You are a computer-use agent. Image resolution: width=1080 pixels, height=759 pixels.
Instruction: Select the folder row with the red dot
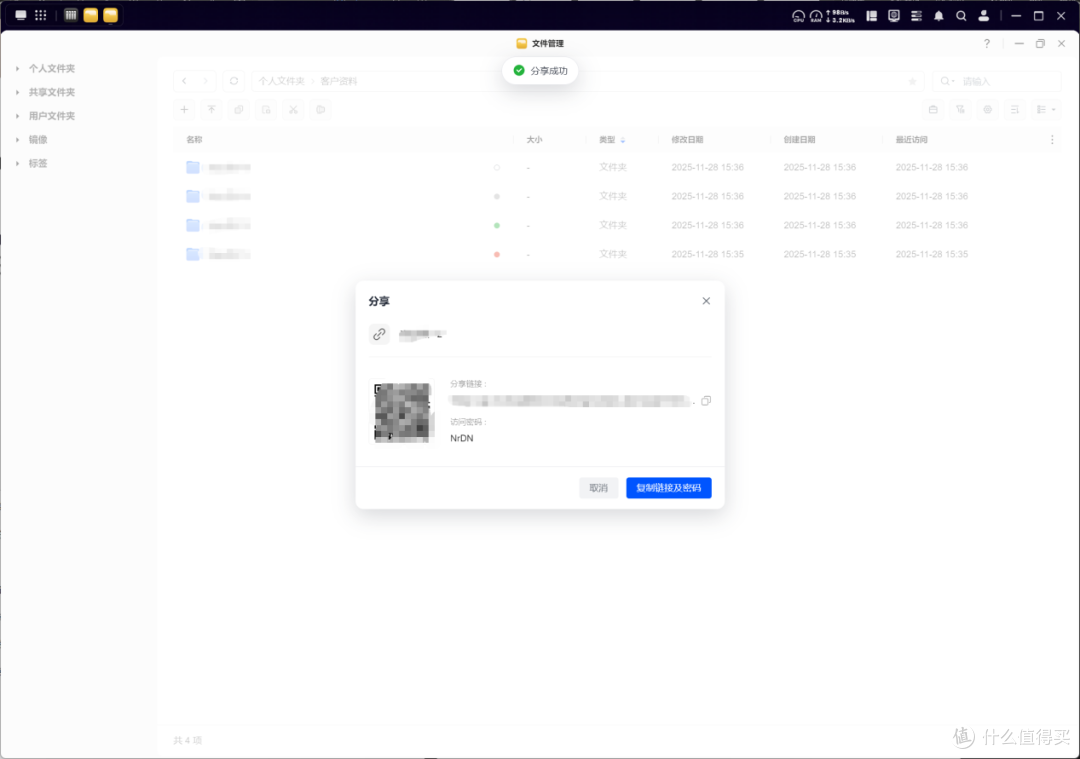click(x=616, y=254)
